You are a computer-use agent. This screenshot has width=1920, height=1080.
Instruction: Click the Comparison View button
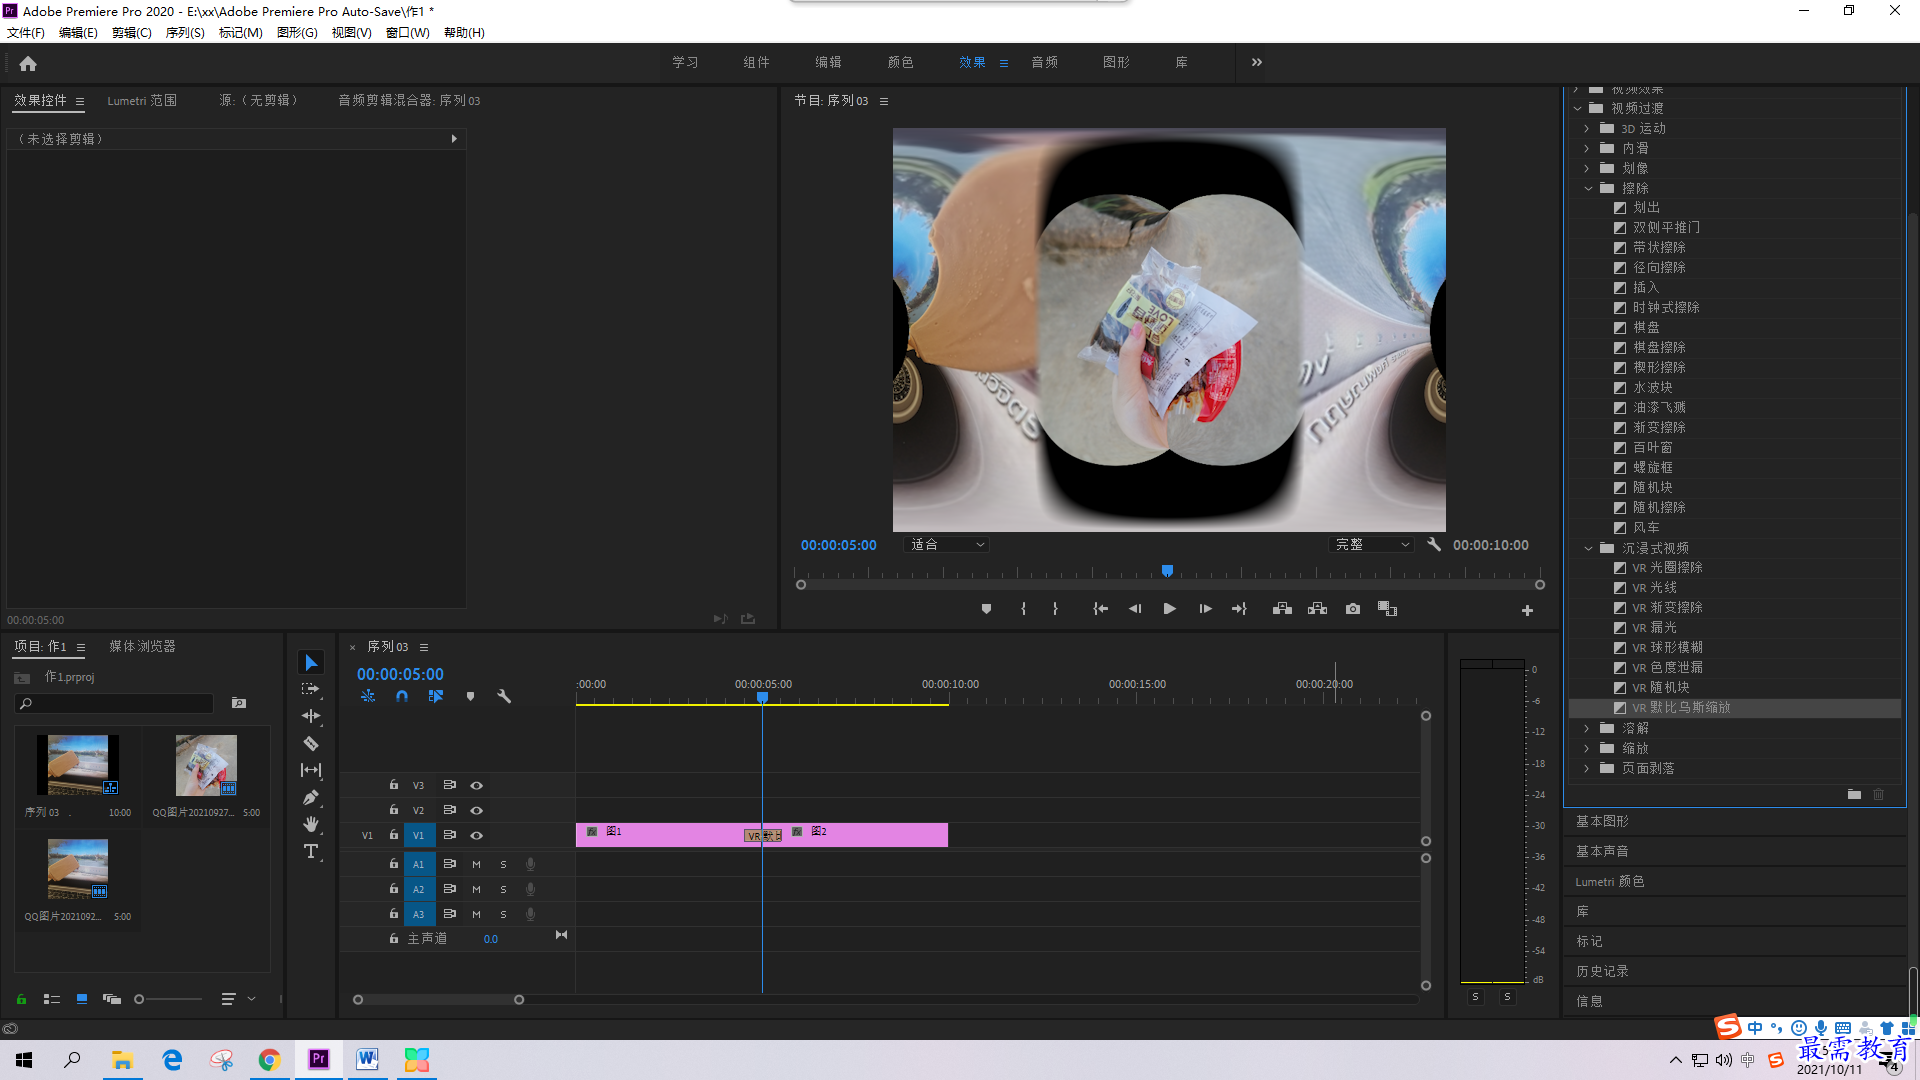1387,609
